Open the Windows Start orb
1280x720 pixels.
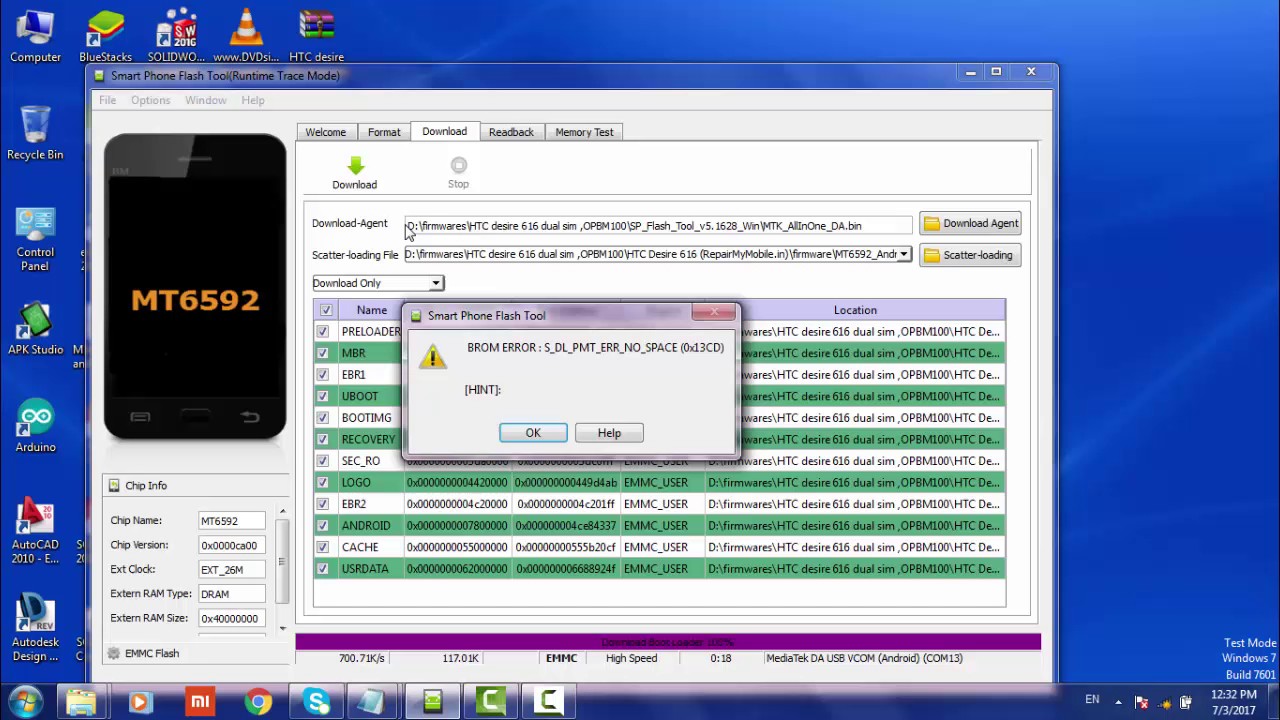click(x=25, y=702)
